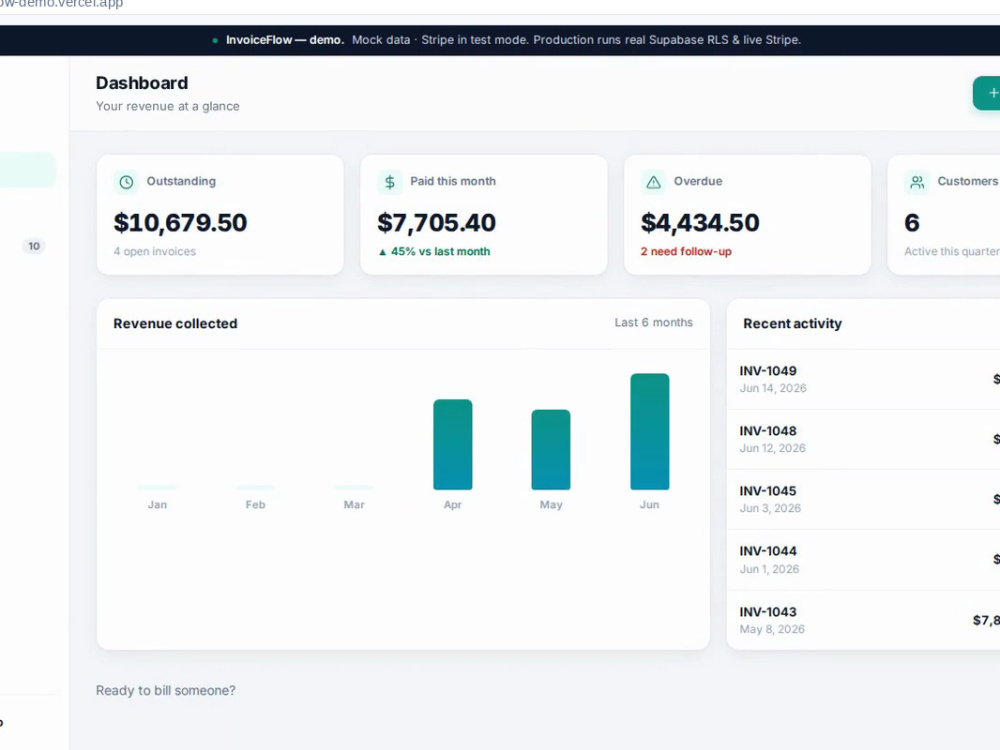Image resolution: width=1000 pixels, height=750 pixels.
Task: Click the $4,434.50 overdue amount
Action: click(700, 223)
